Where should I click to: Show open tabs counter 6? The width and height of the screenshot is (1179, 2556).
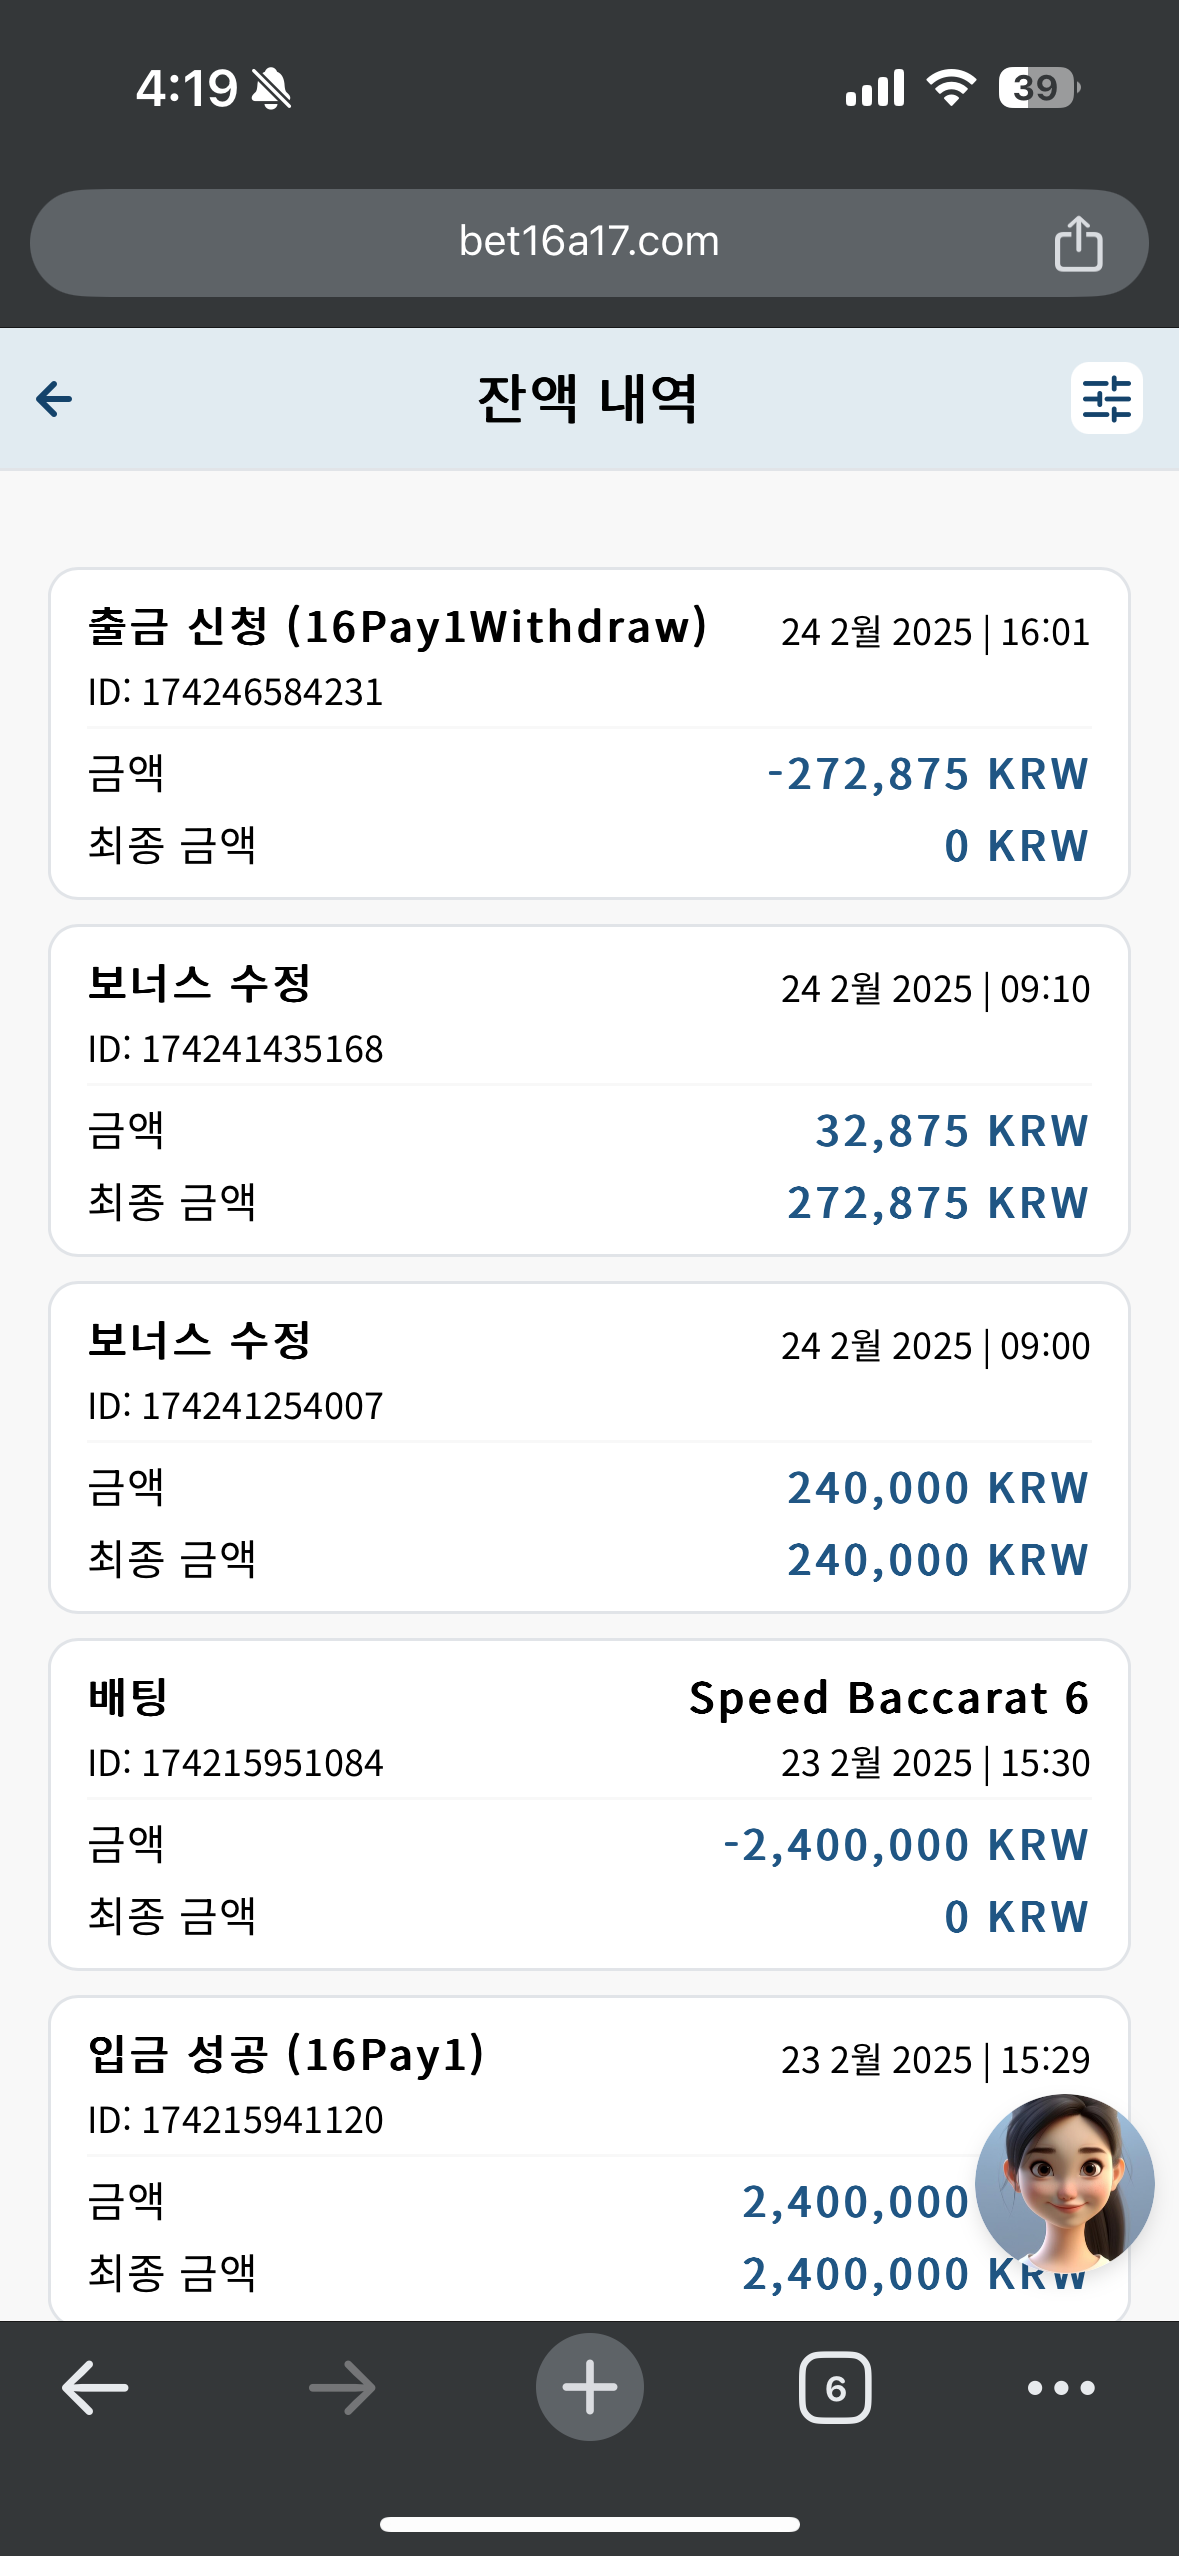835,2388
